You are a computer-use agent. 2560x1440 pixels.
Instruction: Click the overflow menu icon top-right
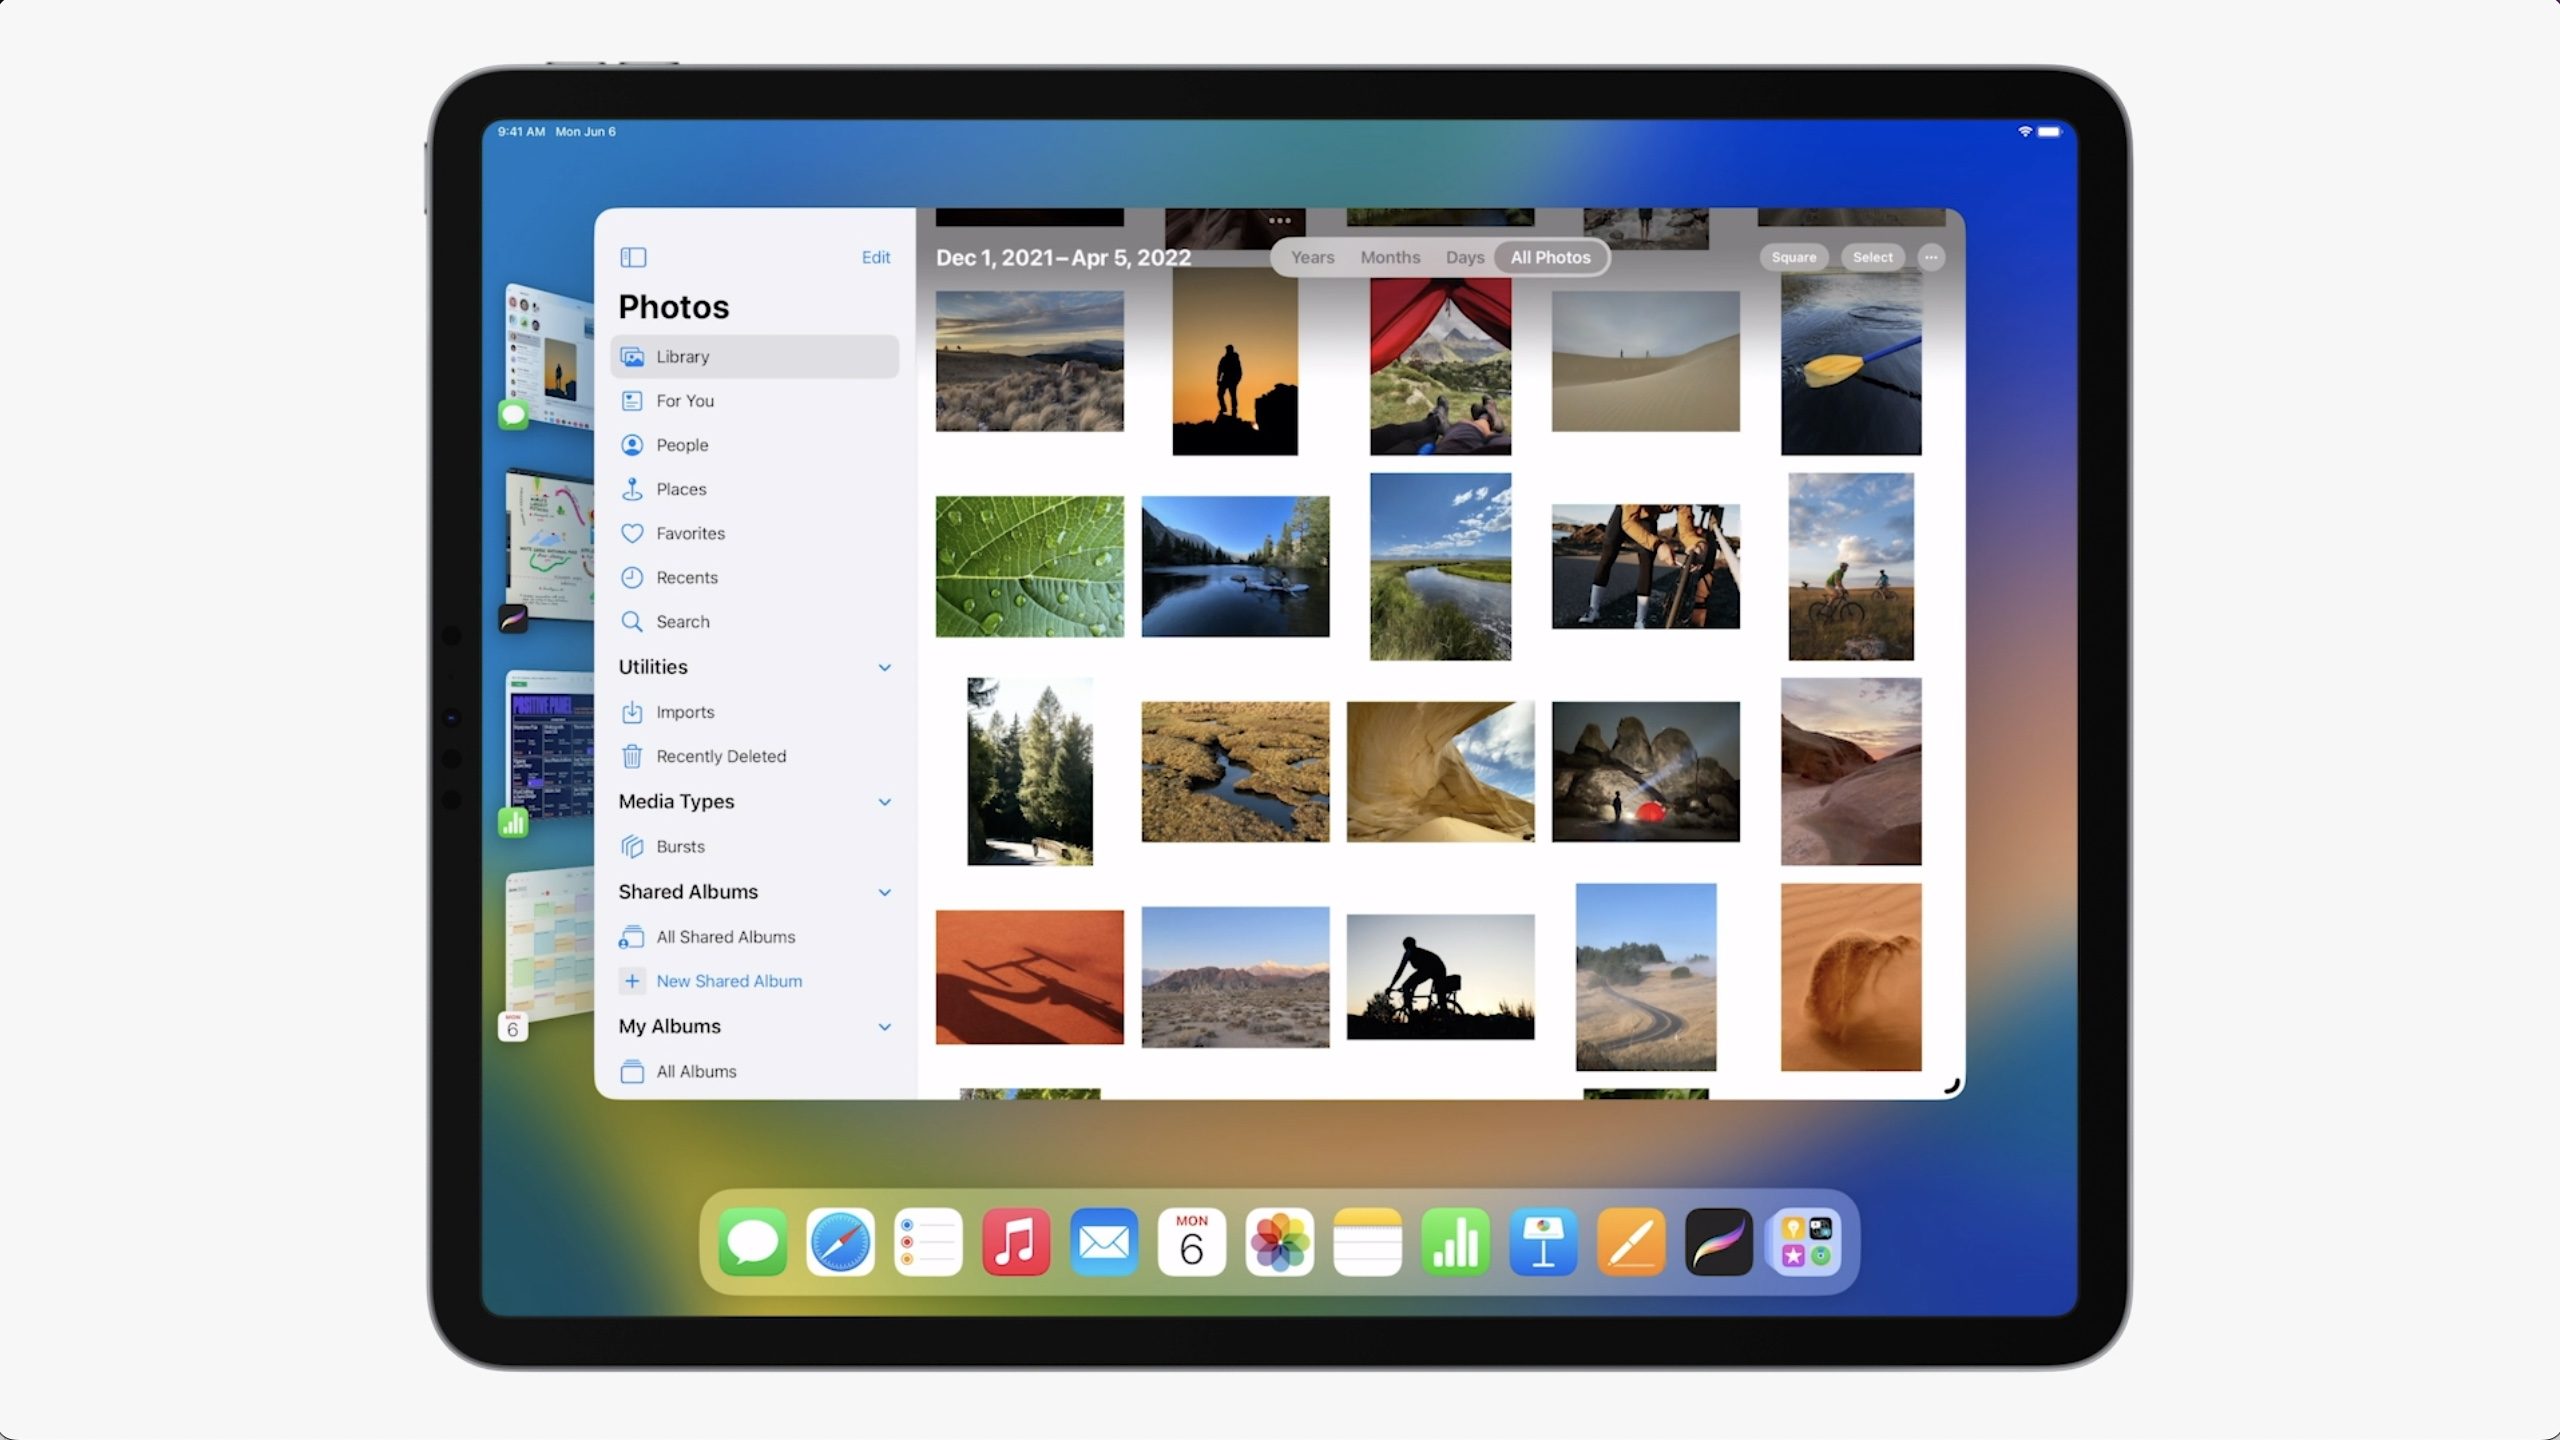click(x=1931, y=257)
